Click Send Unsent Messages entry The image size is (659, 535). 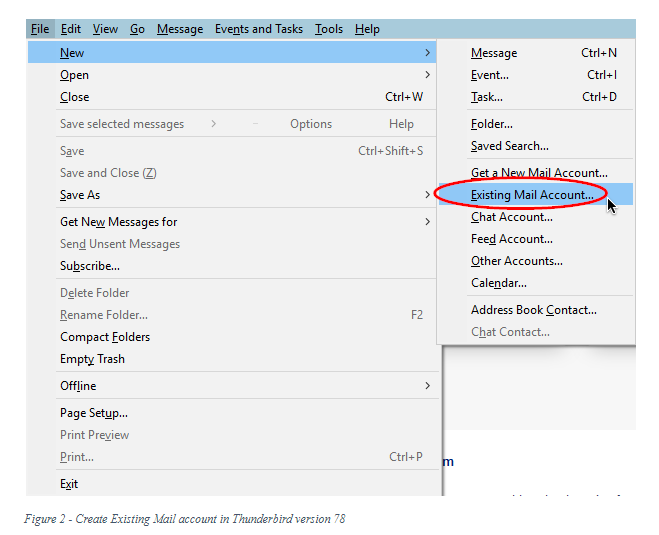232,244
